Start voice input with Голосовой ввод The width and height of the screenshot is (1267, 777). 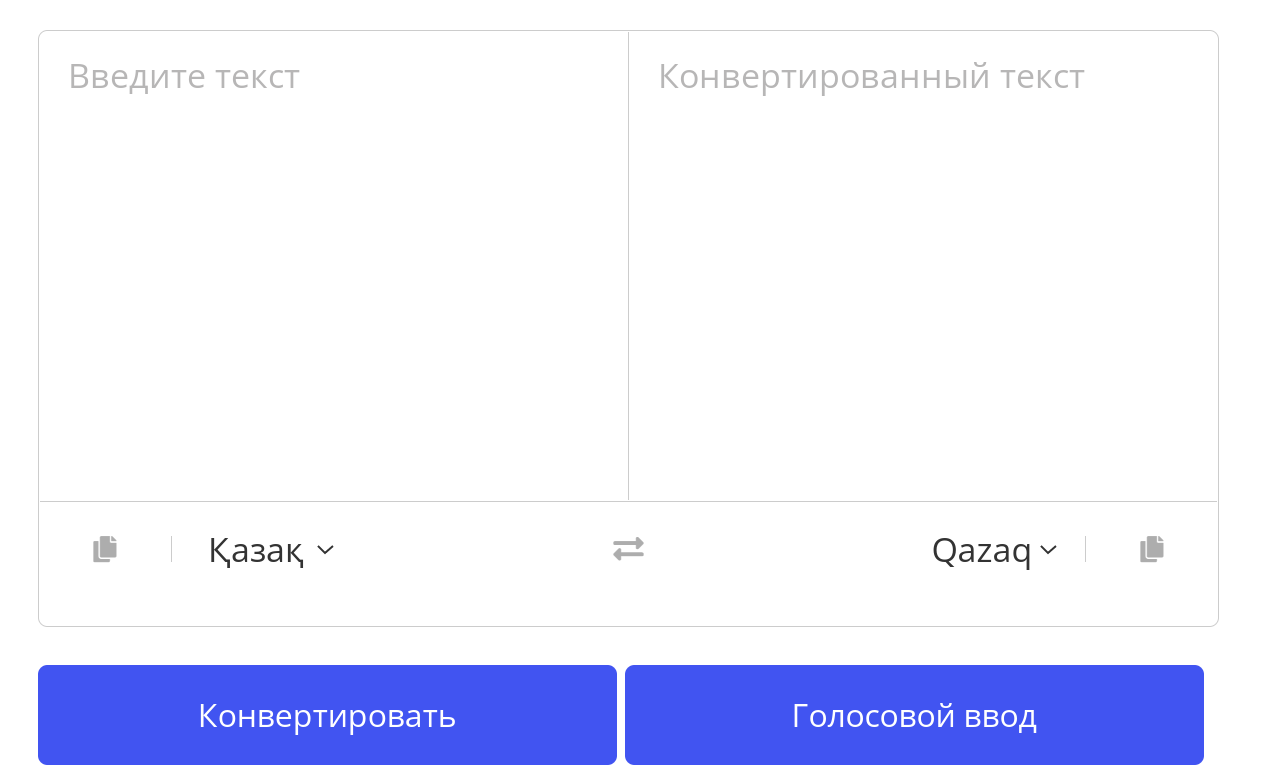914,715
